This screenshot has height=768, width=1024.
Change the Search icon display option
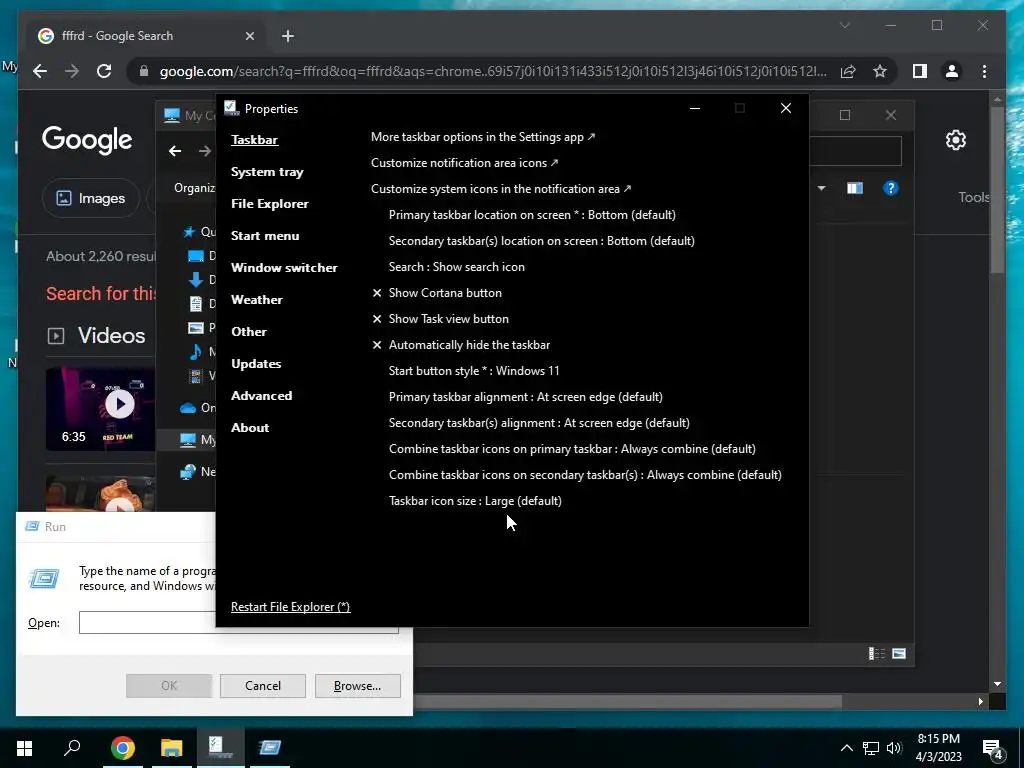[x=456, y=267]
